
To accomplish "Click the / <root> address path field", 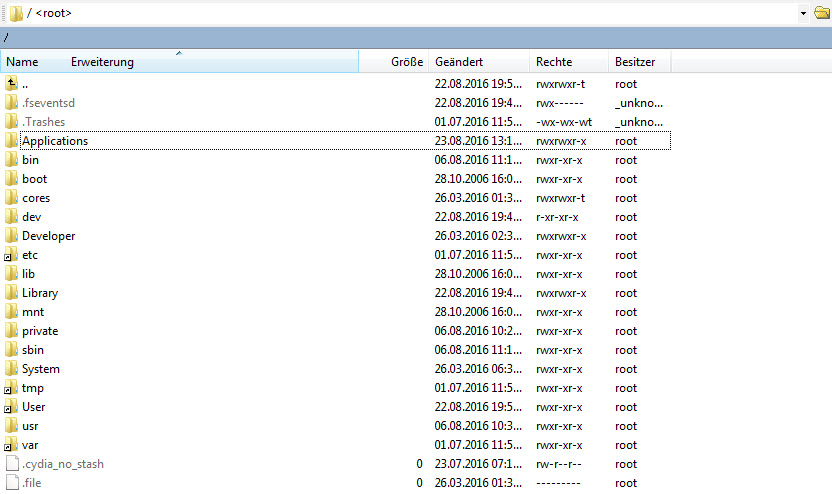I will pos(400,13).
